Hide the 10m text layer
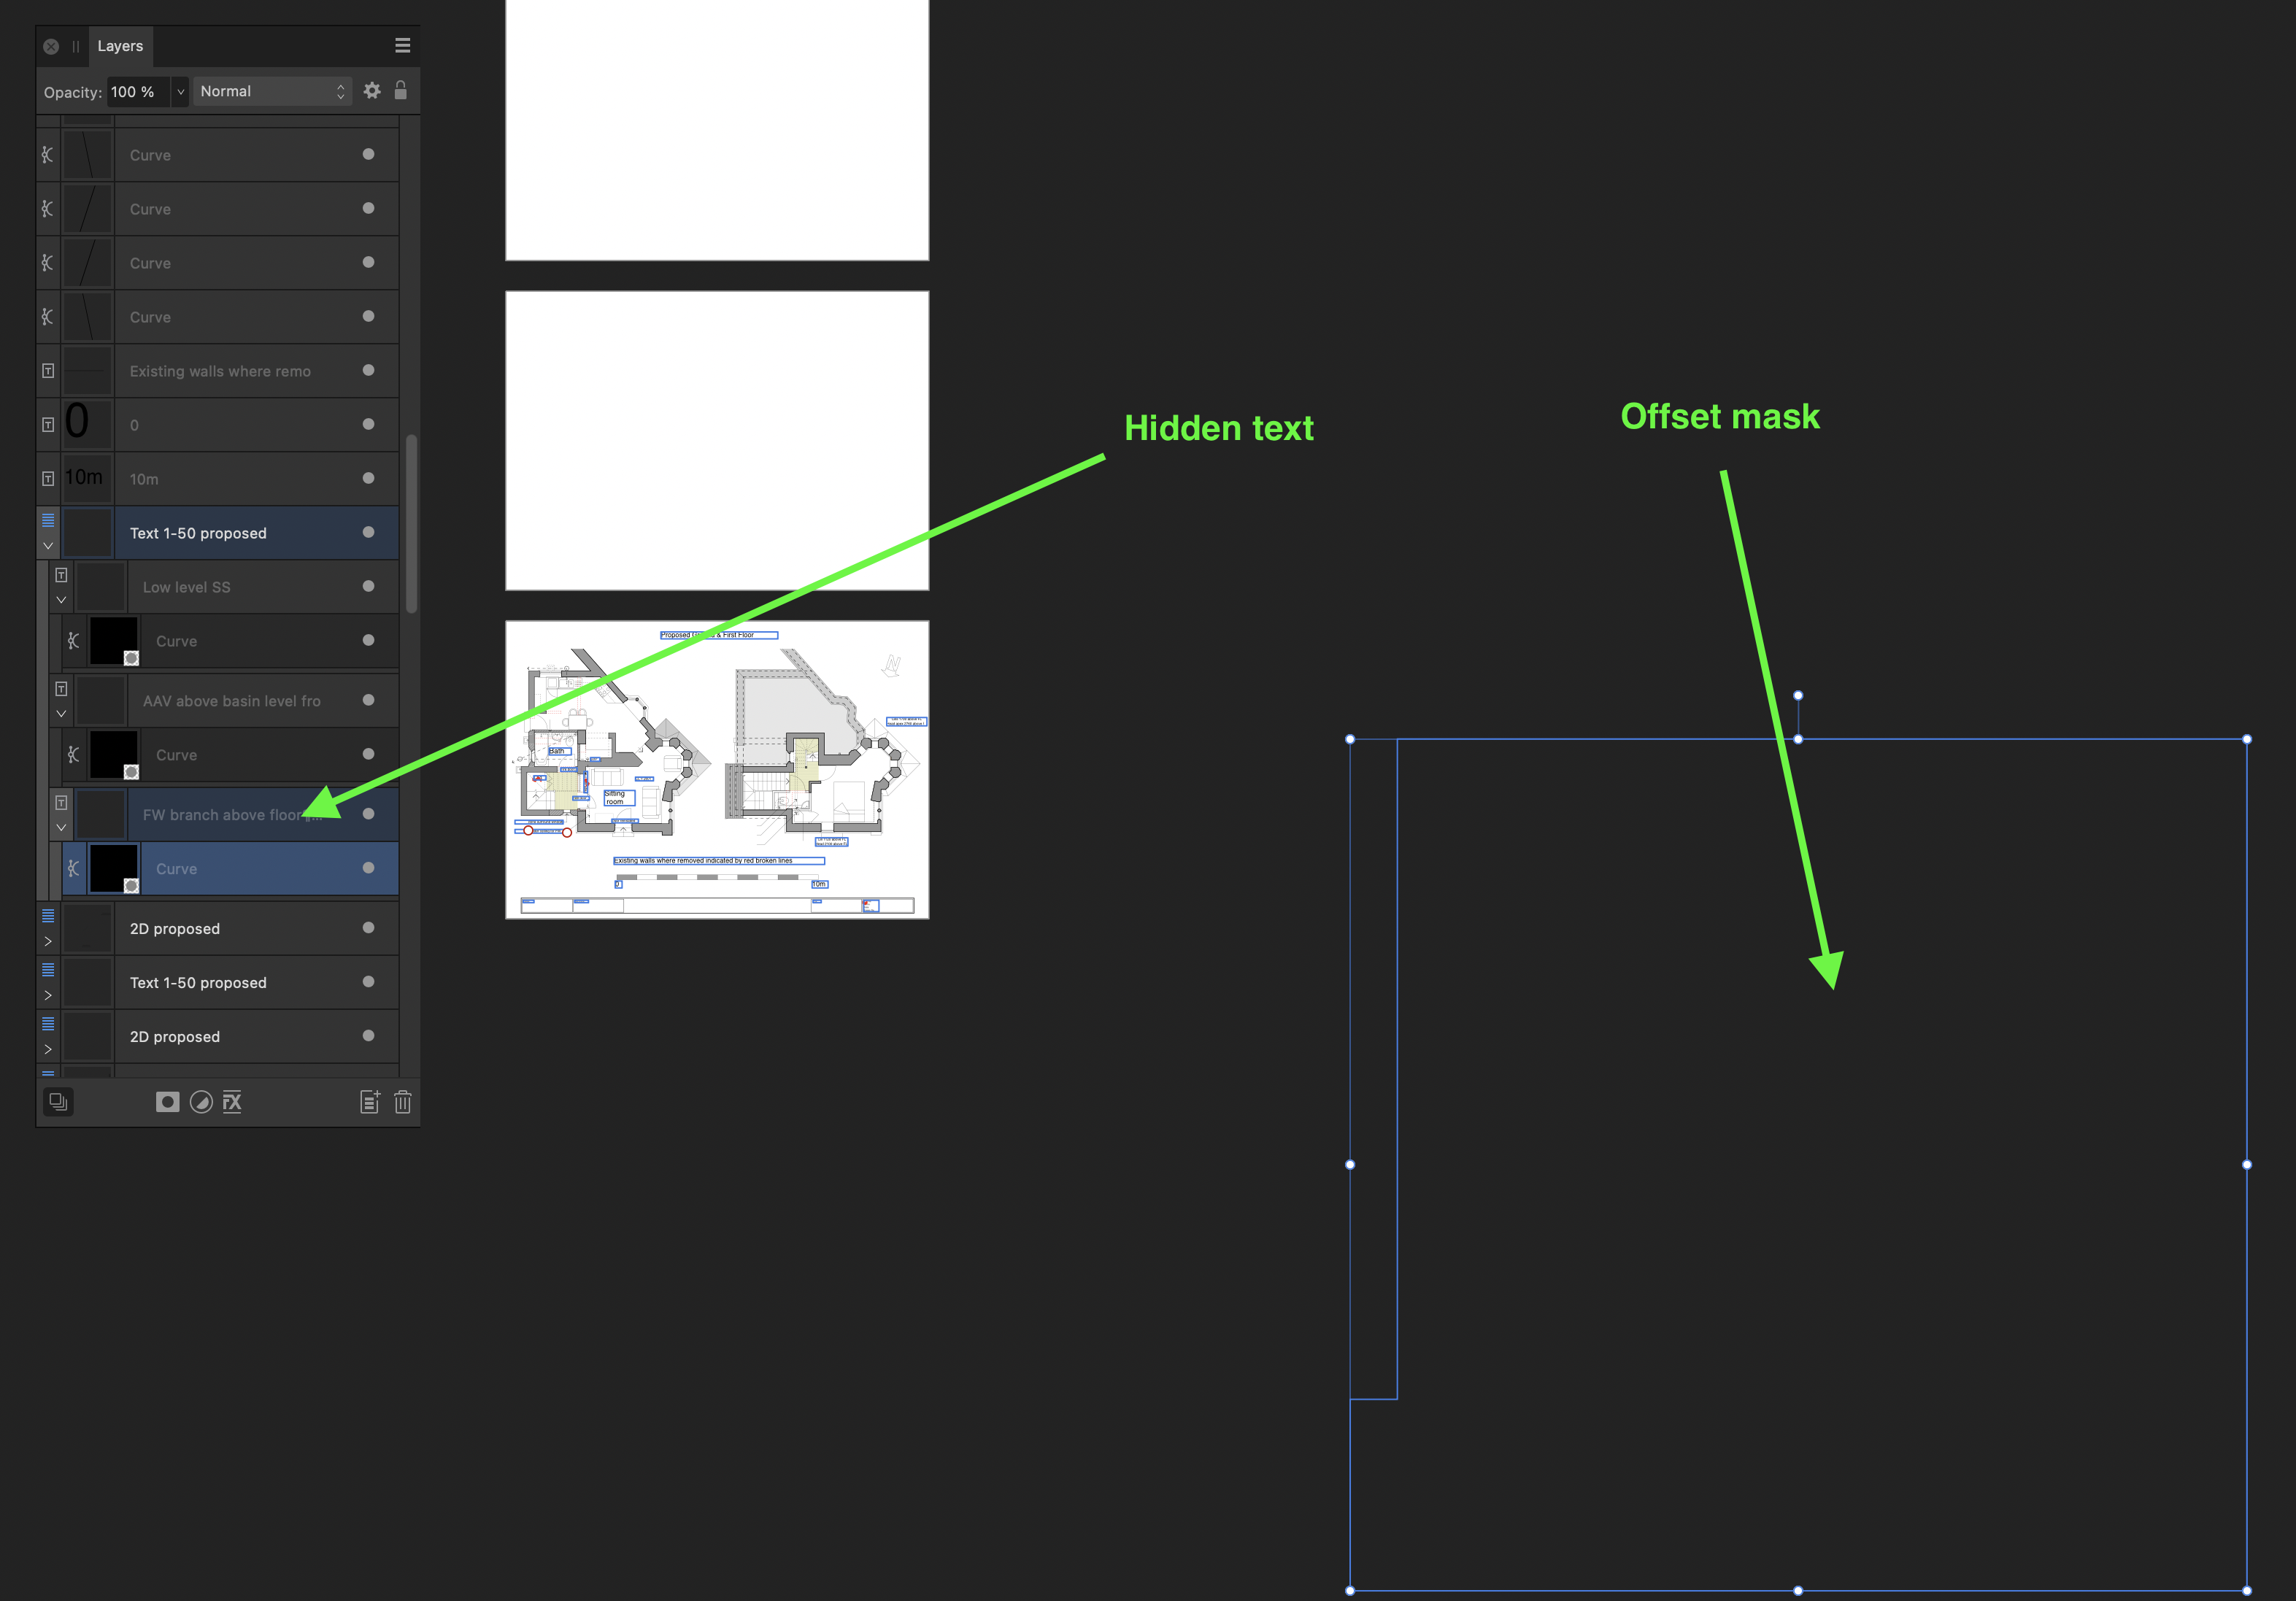Image resolution: width=2296 pixels, height=1601 pixels. (368, 478)
